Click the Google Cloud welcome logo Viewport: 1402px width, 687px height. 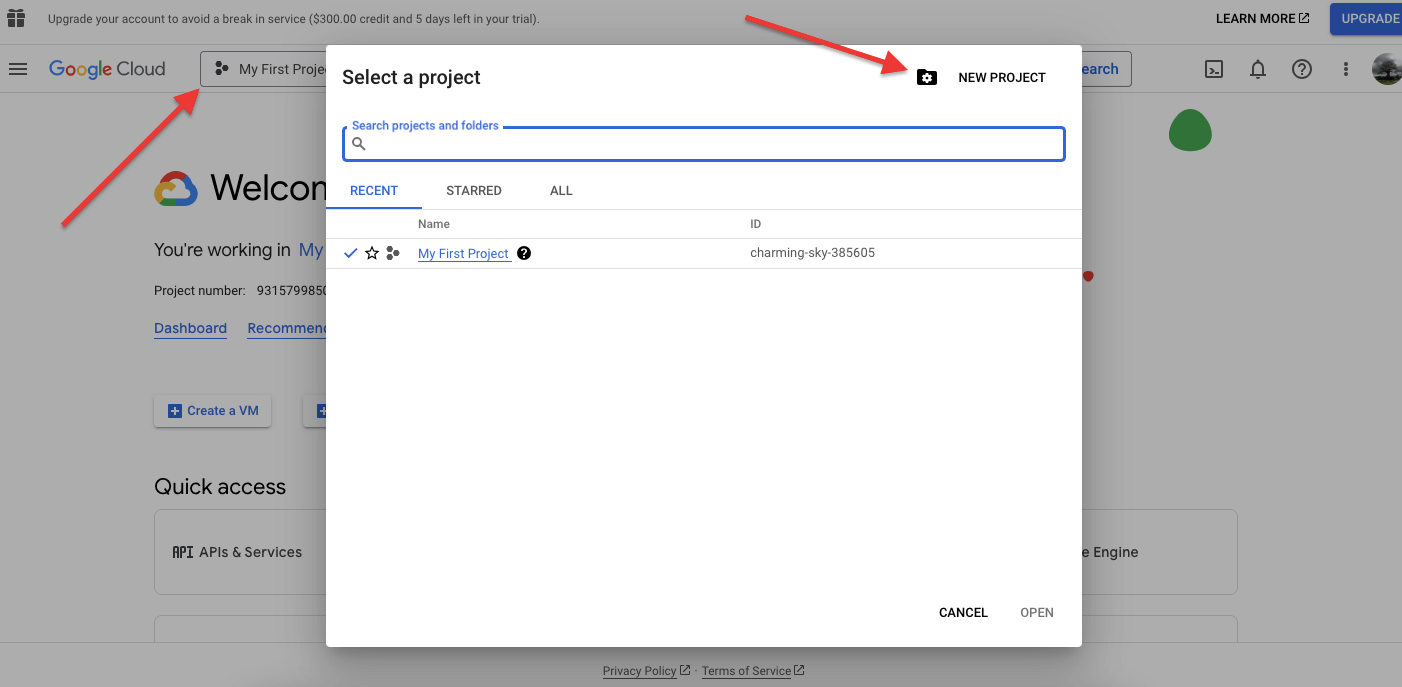tap(176, 189)
